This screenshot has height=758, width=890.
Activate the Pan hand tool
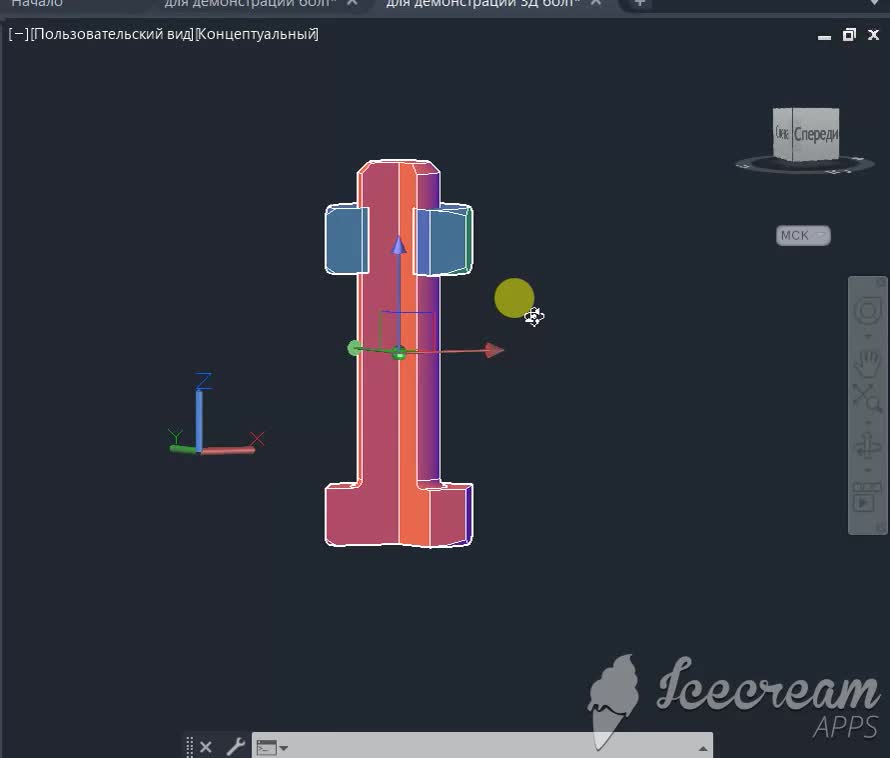pos(867,364)
